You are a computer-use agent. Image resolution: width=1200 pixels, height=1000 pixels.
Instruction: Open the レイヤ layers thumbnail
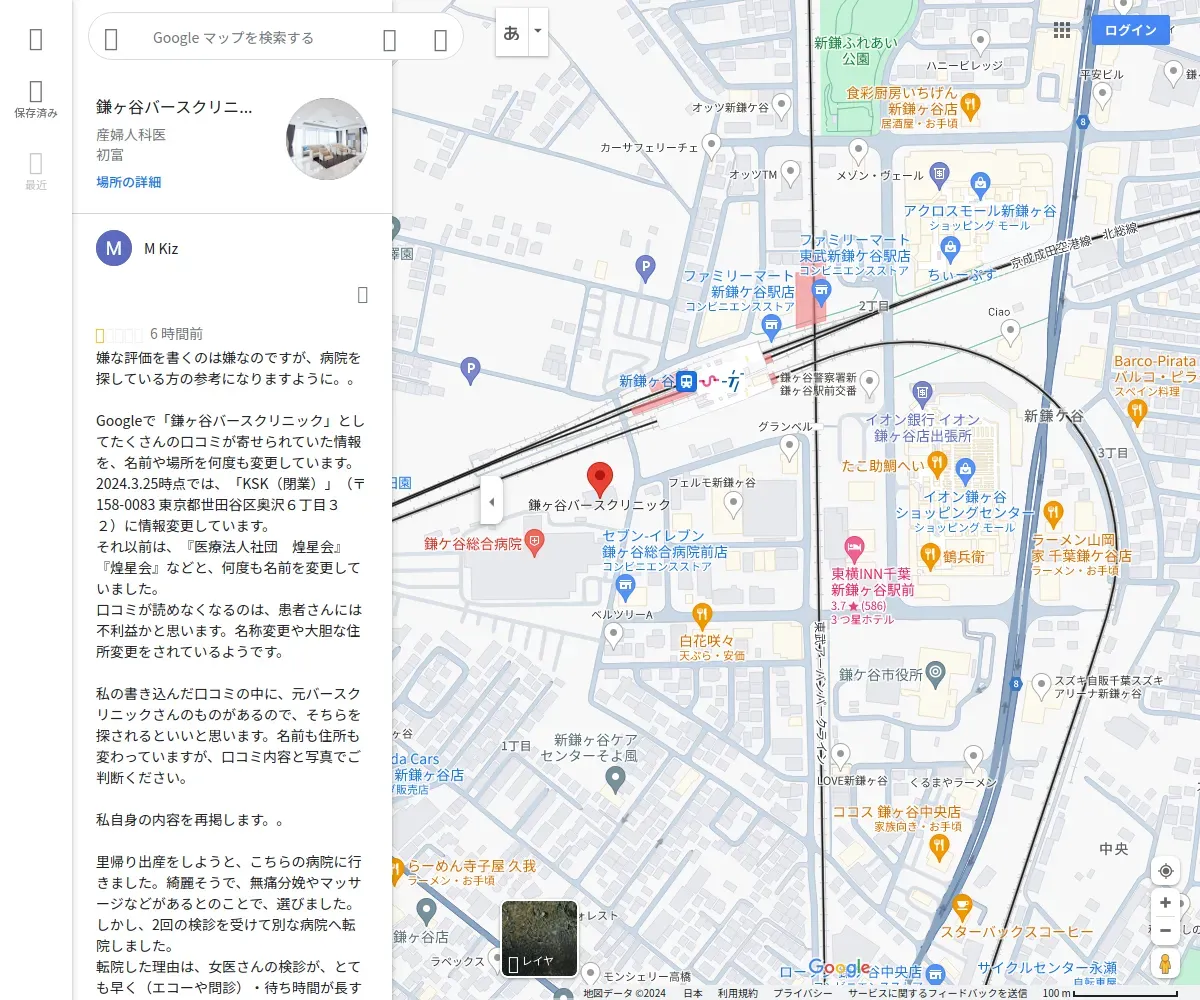tap(539, 939)
